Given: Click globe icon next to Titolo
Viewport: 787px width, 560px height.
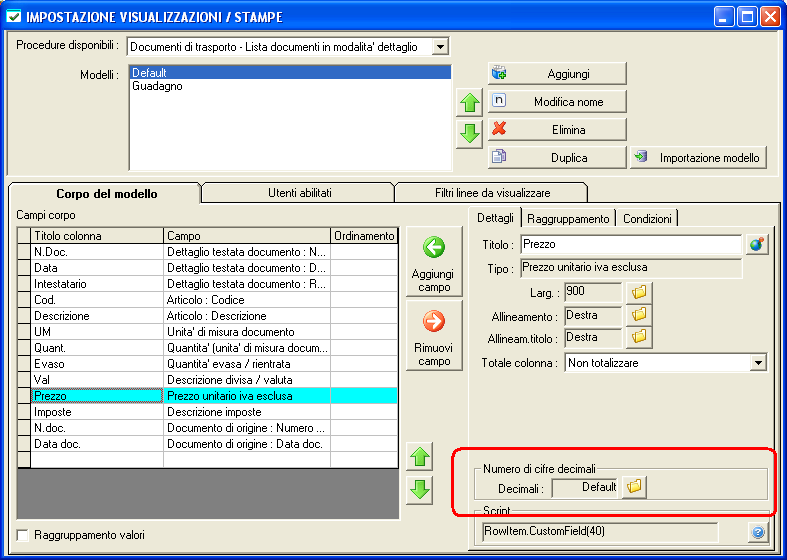Looking at the screenshot, I should (x=757, y=245).
